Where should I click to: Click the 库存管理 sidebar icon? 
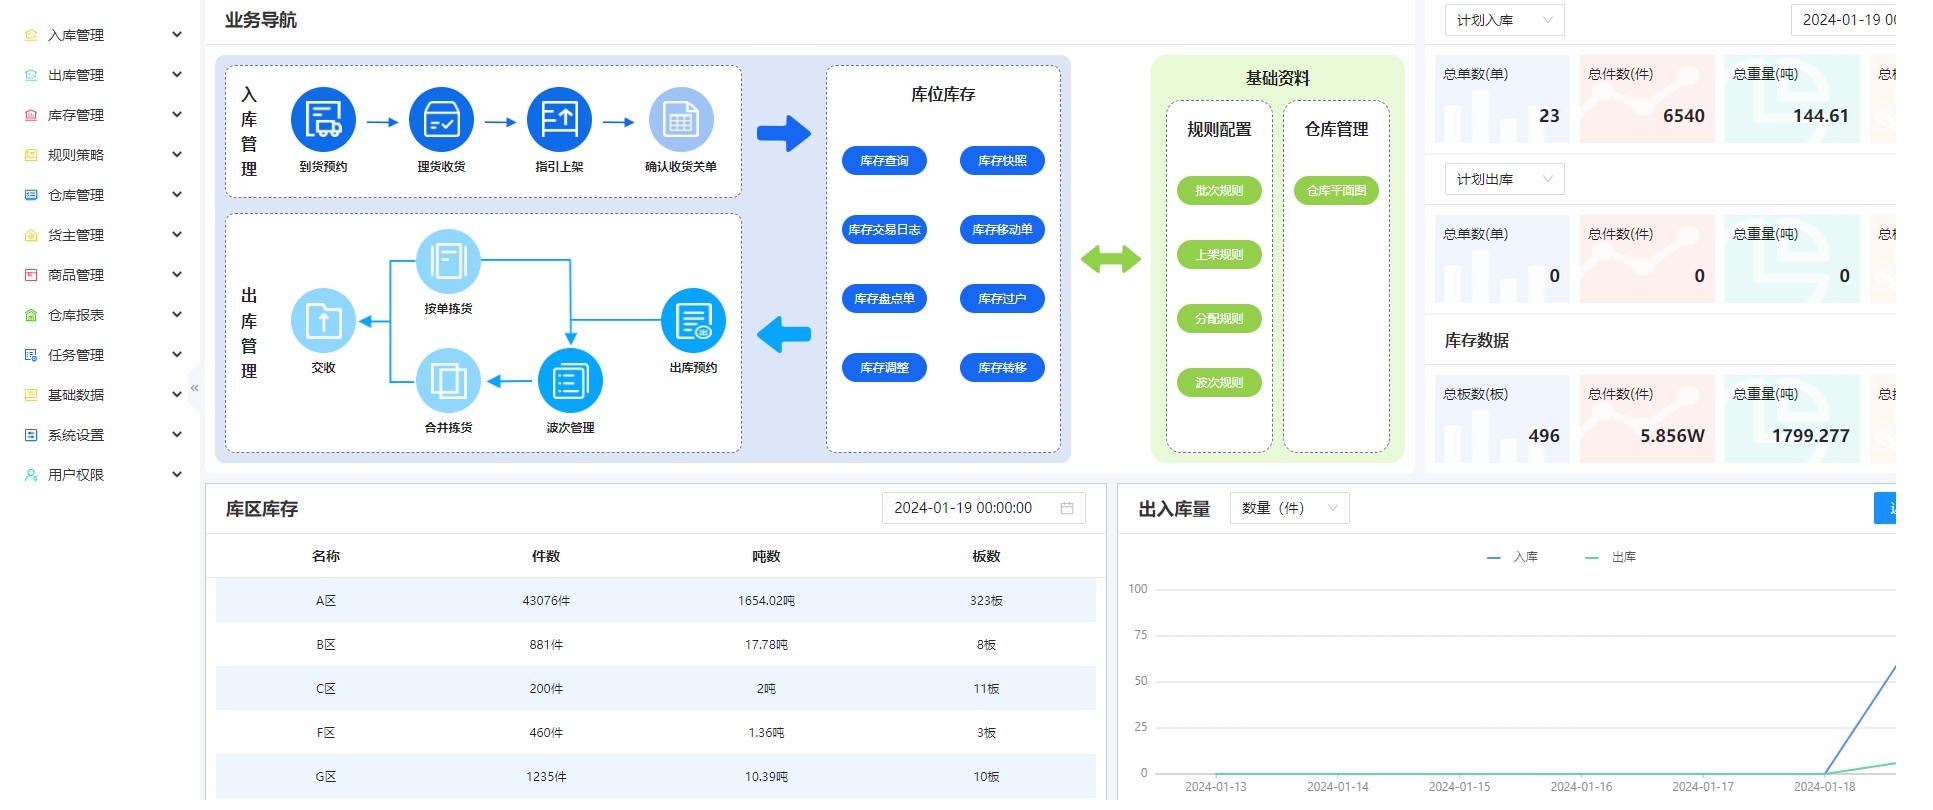[31, 115]
